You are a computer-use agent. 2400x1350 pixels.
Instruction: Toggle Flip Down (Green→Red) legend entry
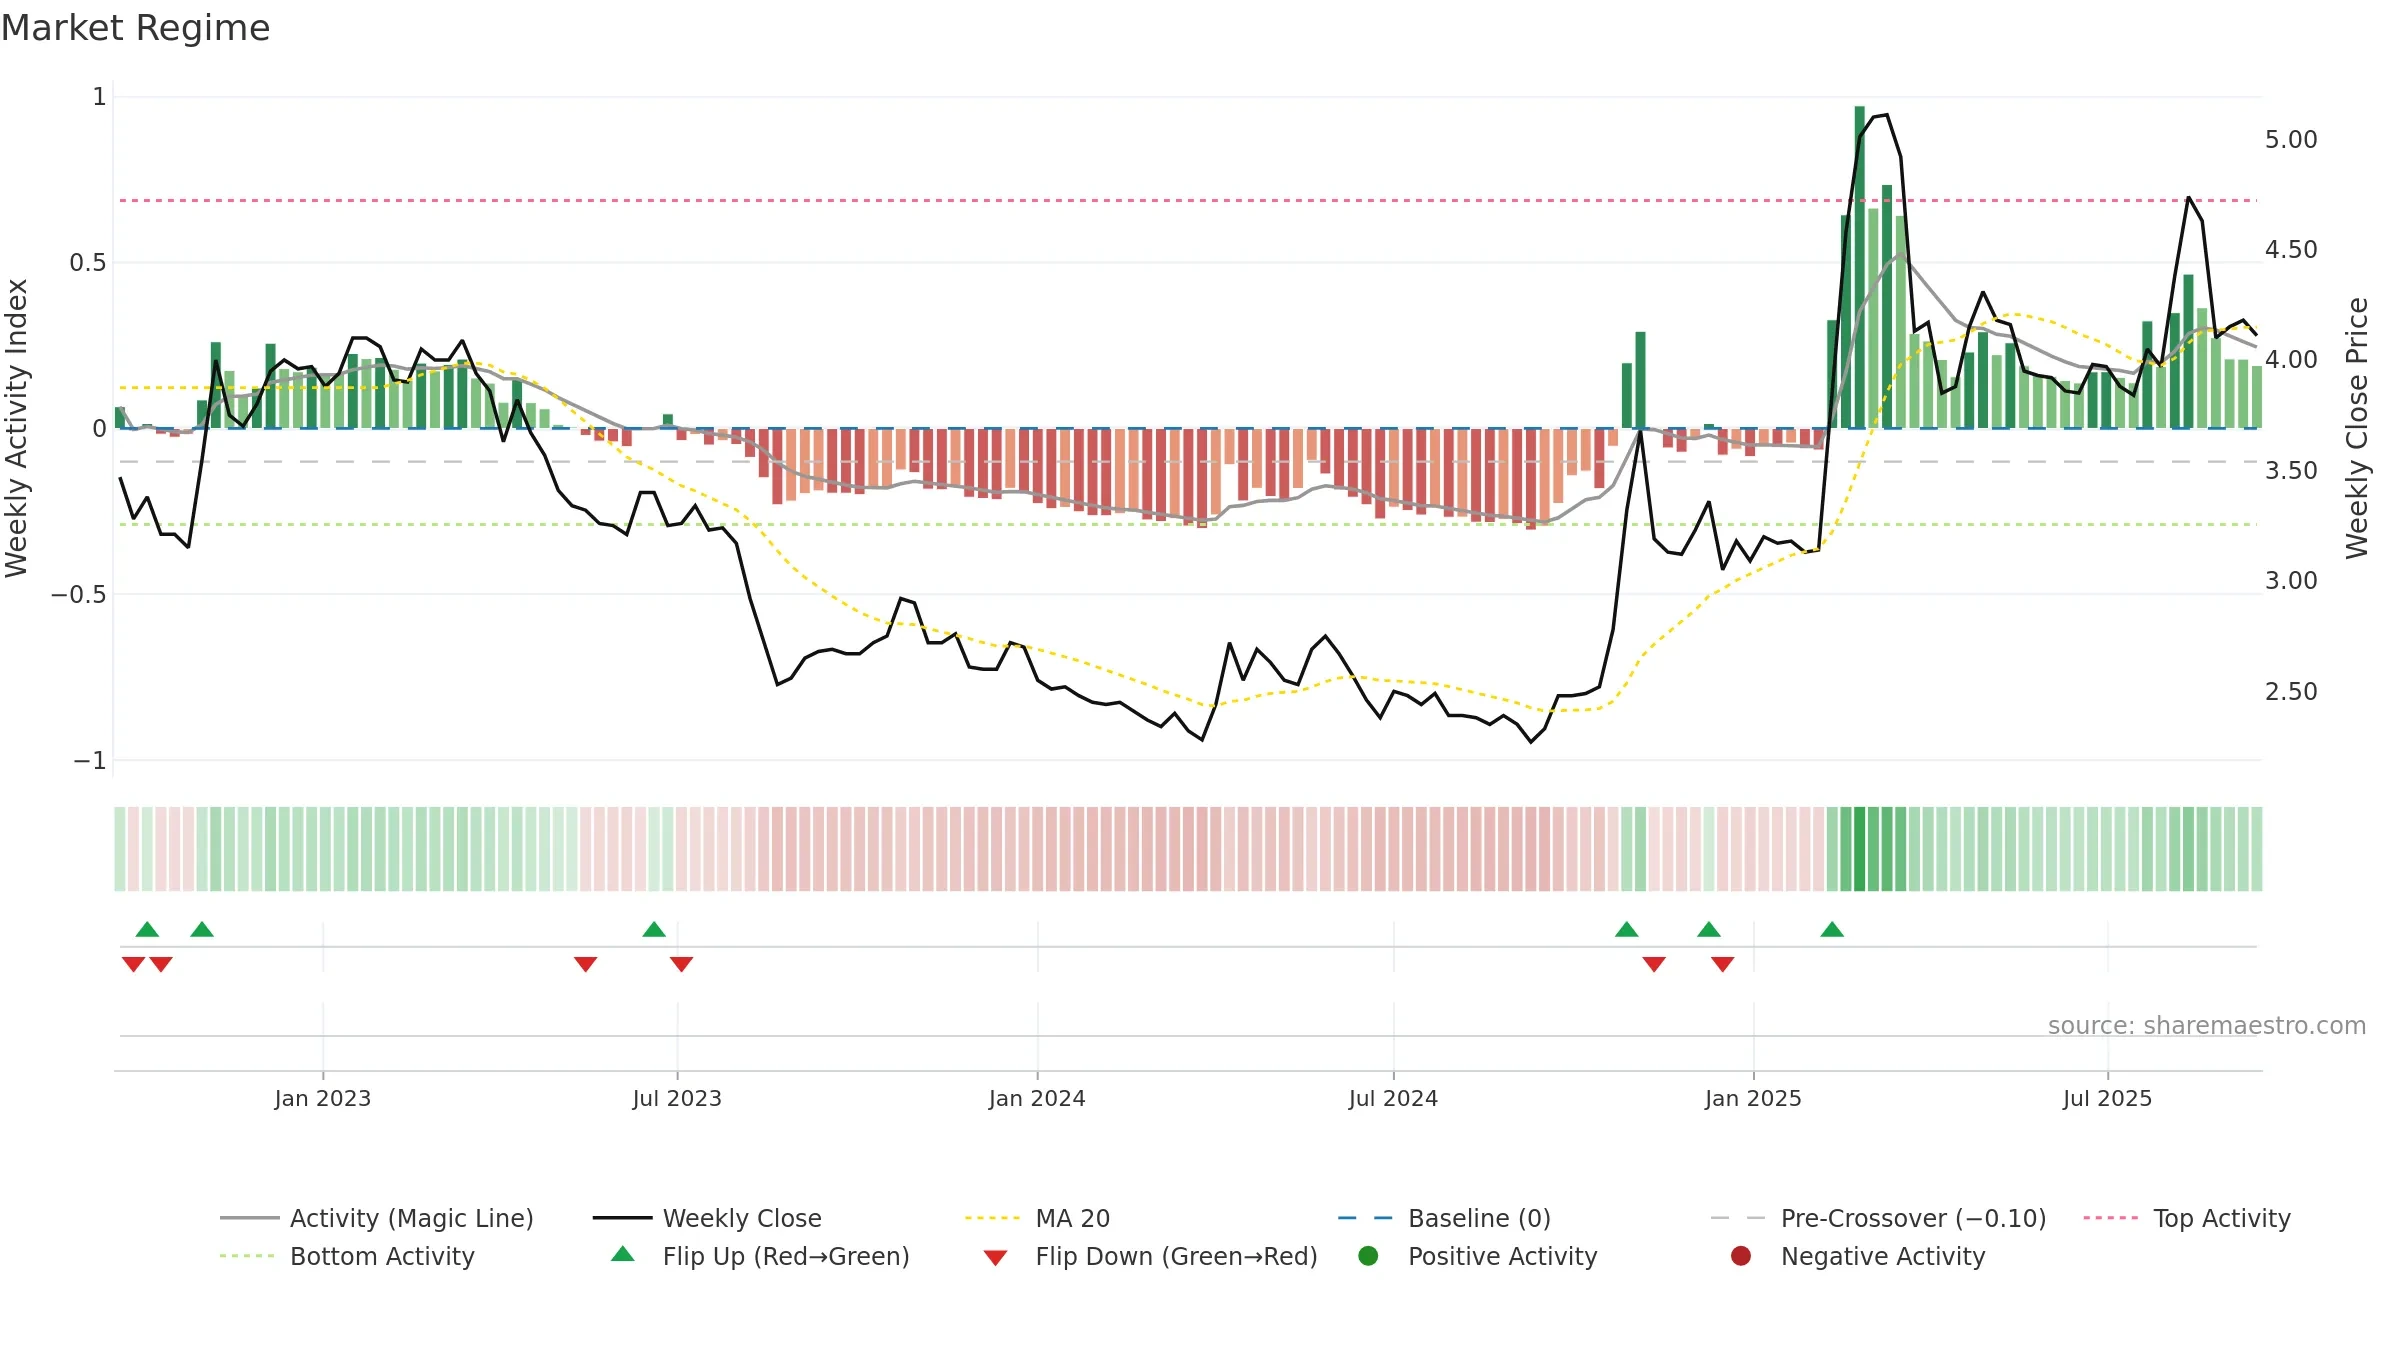pos(1150,1256)
